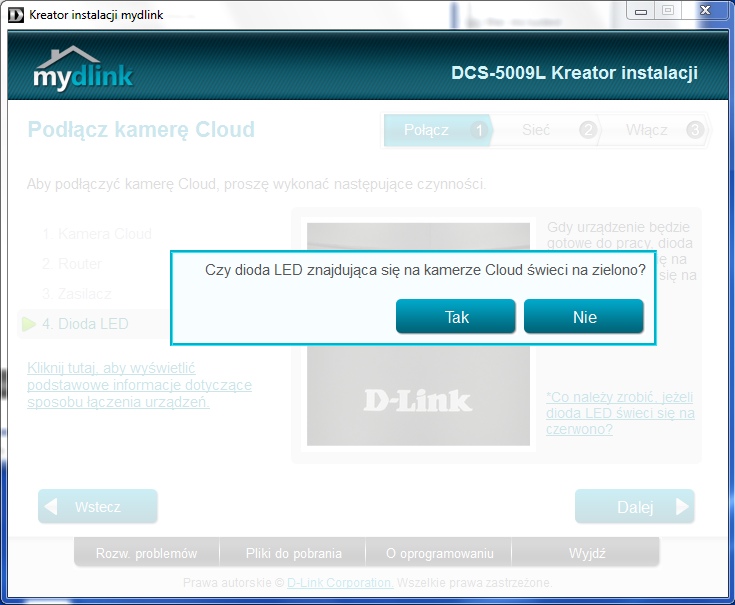Click the right arrow icon on Dalej
The width and height of the screenshot is (735, 605).
[x=682, y=507]
